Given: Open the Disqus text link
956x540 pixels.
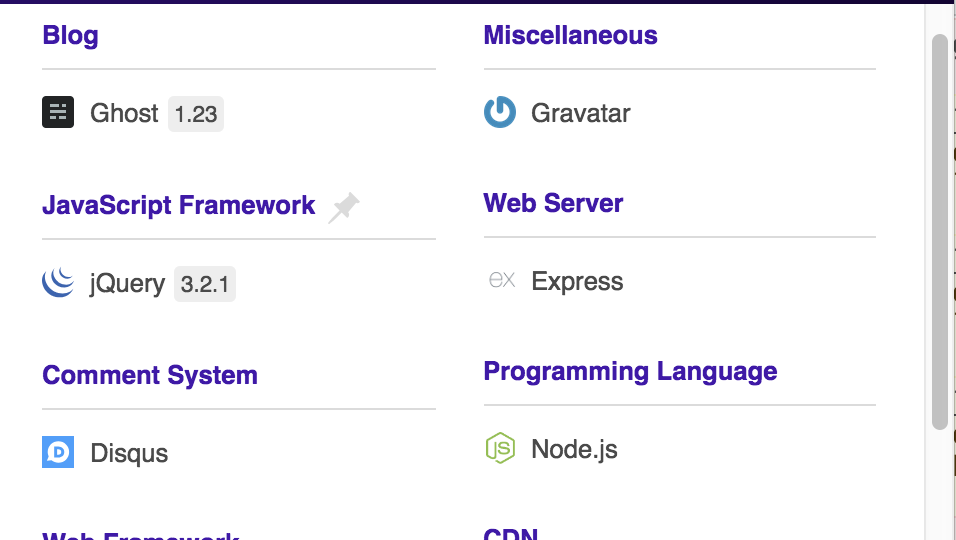Looking at the screenshot, I should pos(129,454).
